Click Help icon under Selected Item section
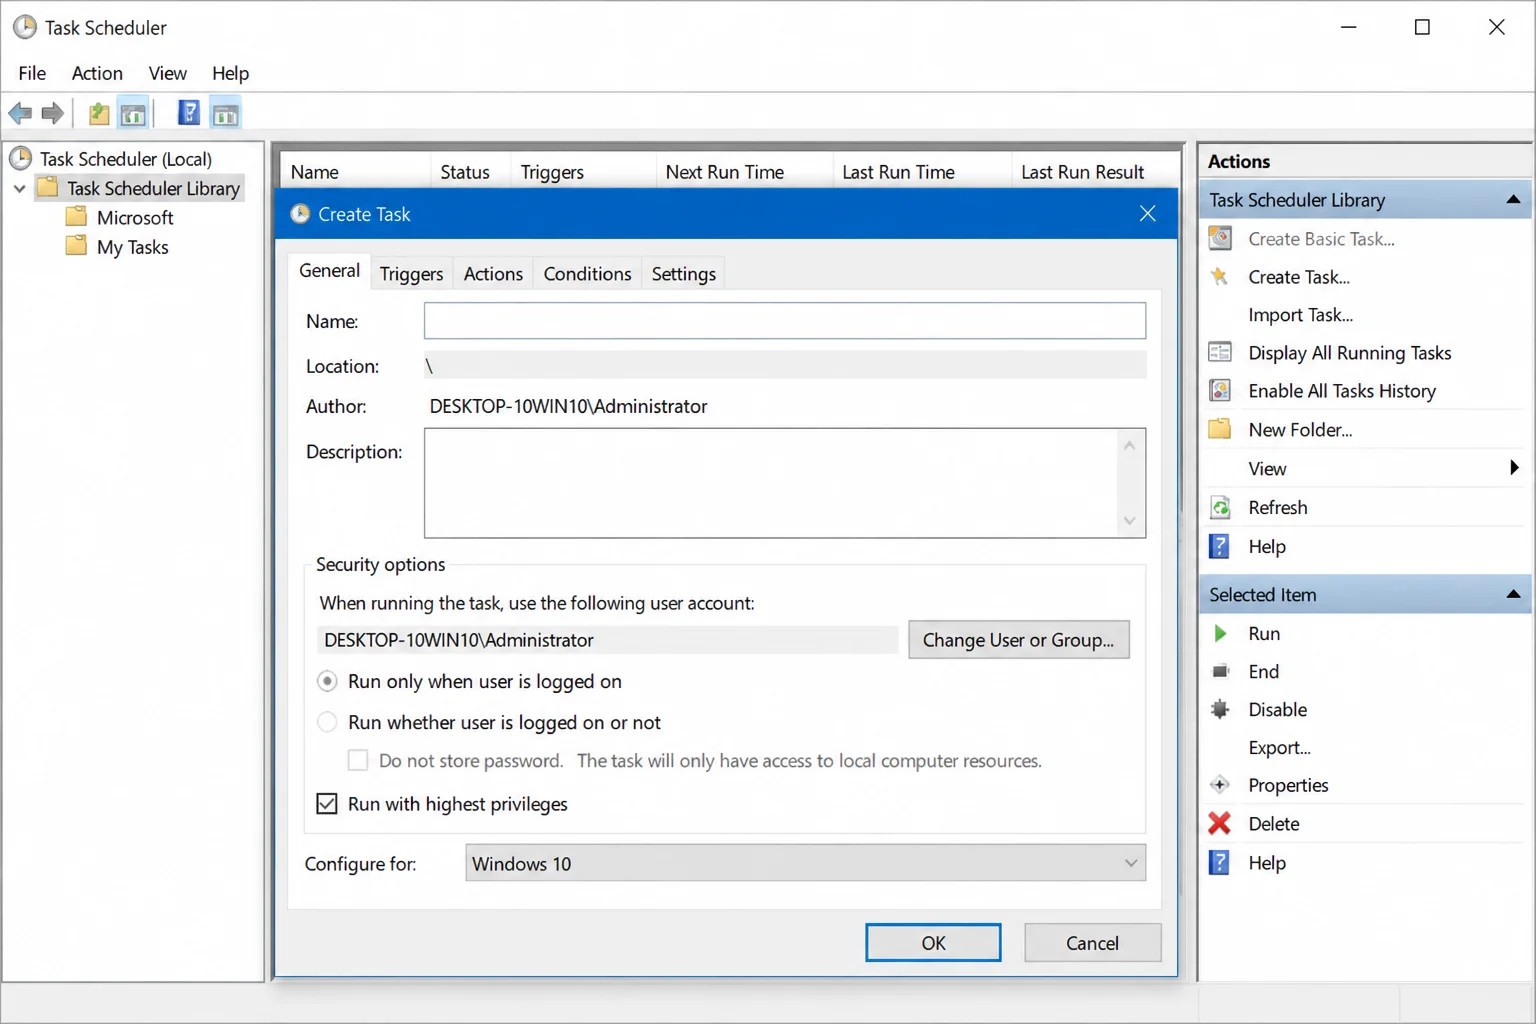The width and height of the screenshot is (1536, 1024). point(1220,862)
